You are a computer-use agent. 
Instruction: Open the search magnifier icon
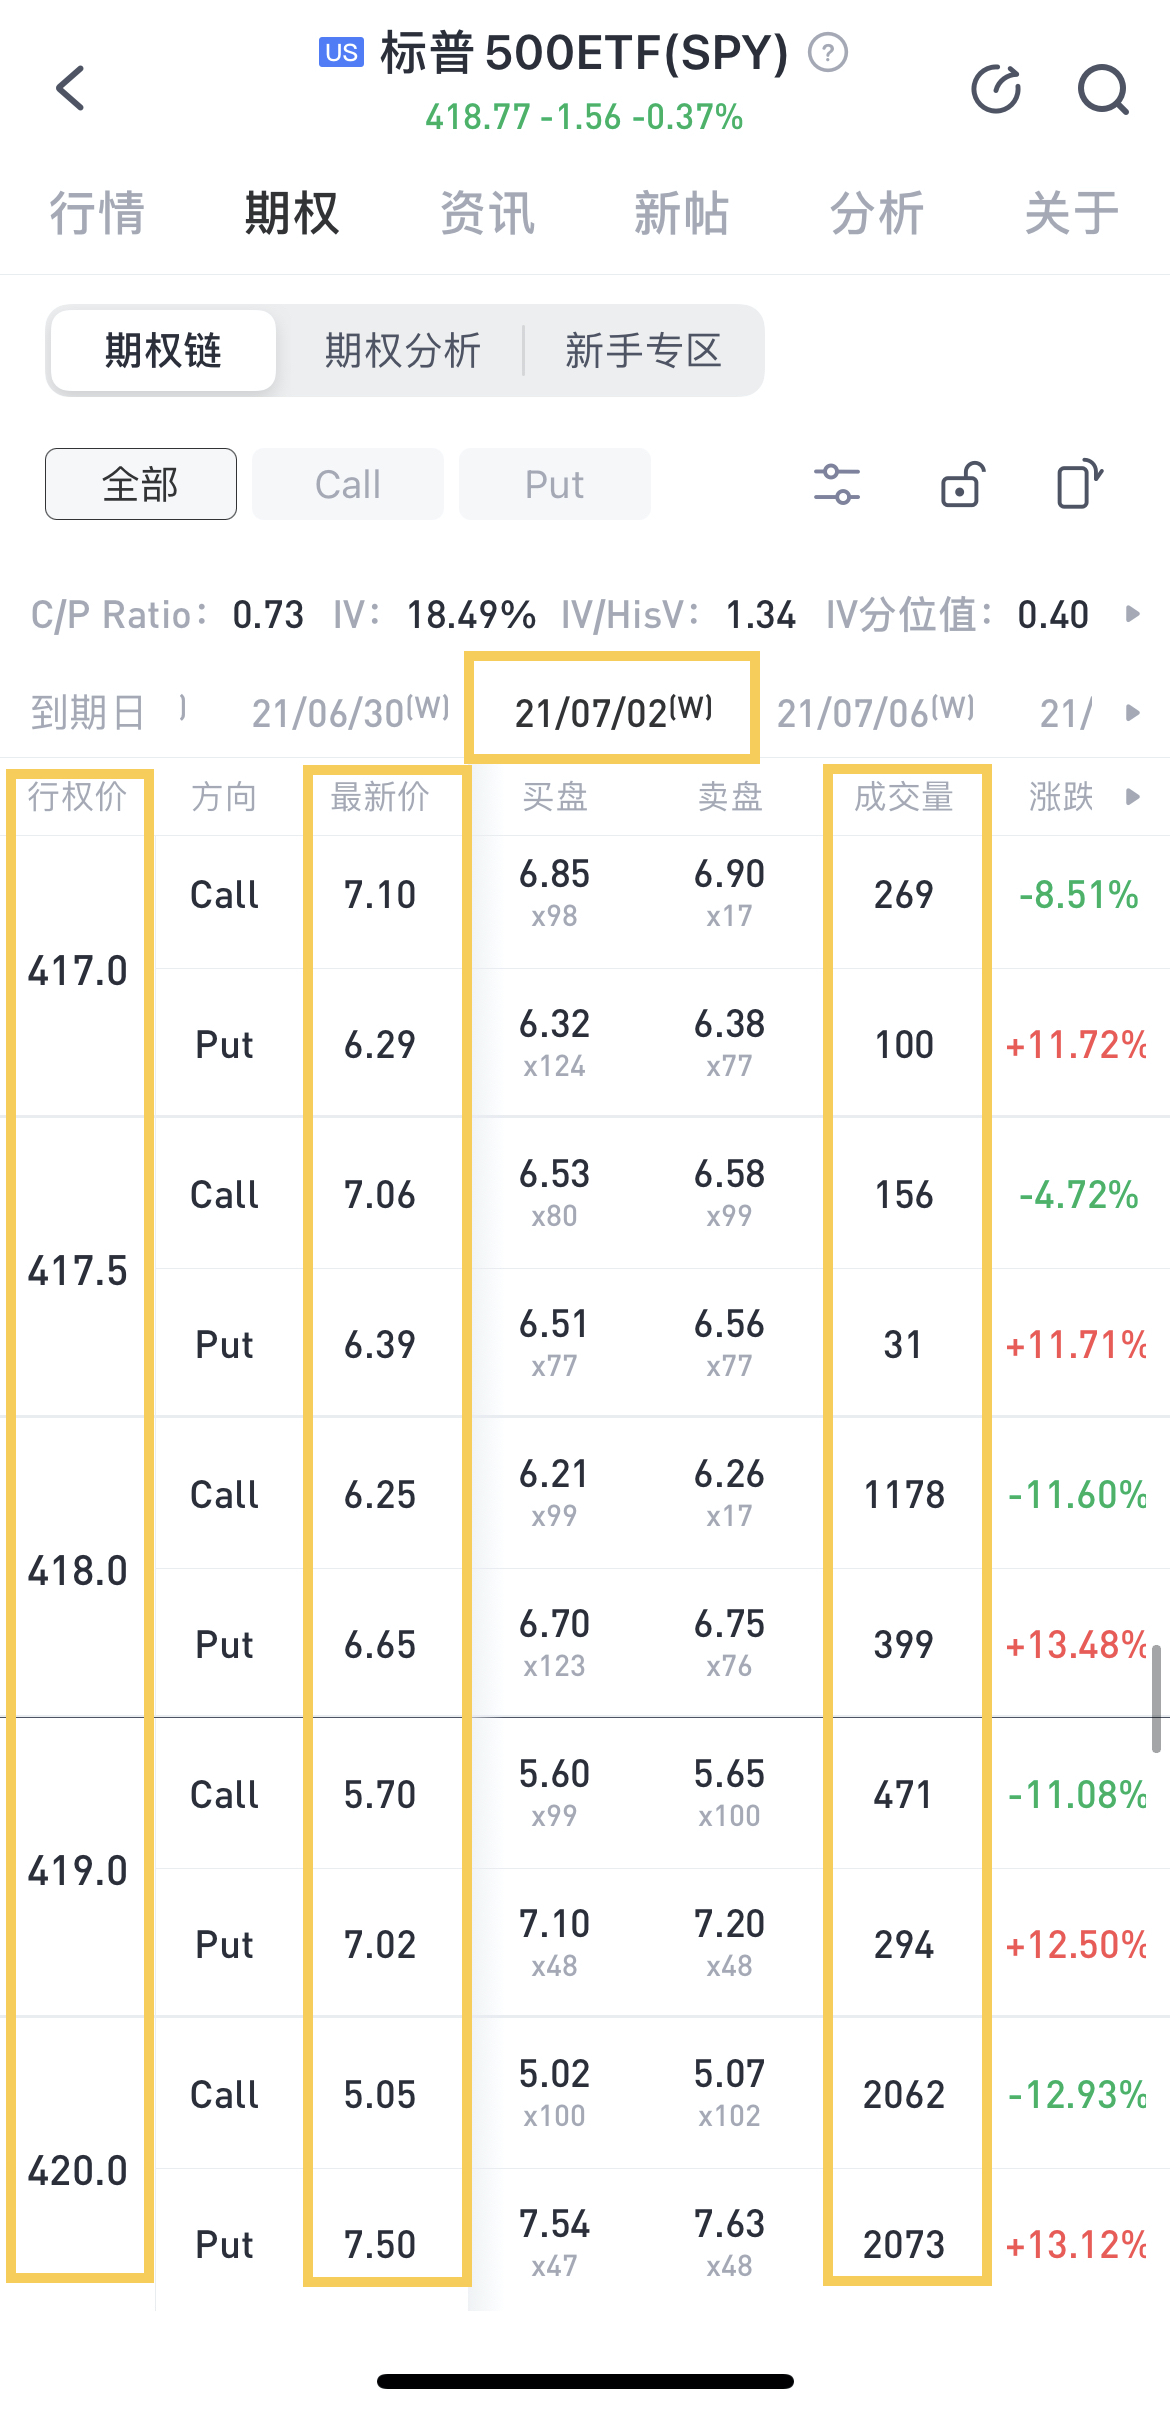pyautogui.click(x=1103, y=90)
